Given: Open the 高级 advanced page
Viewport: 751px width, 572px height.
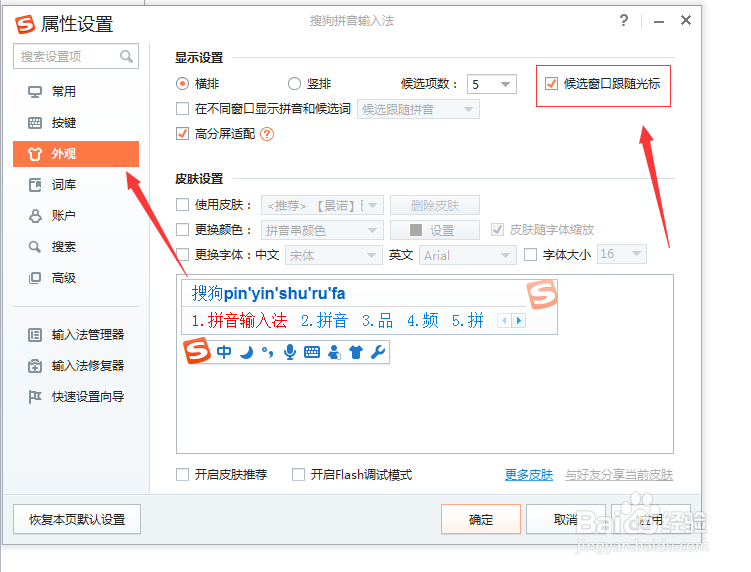Looking at the screenshot, I should tap(76, 278).
